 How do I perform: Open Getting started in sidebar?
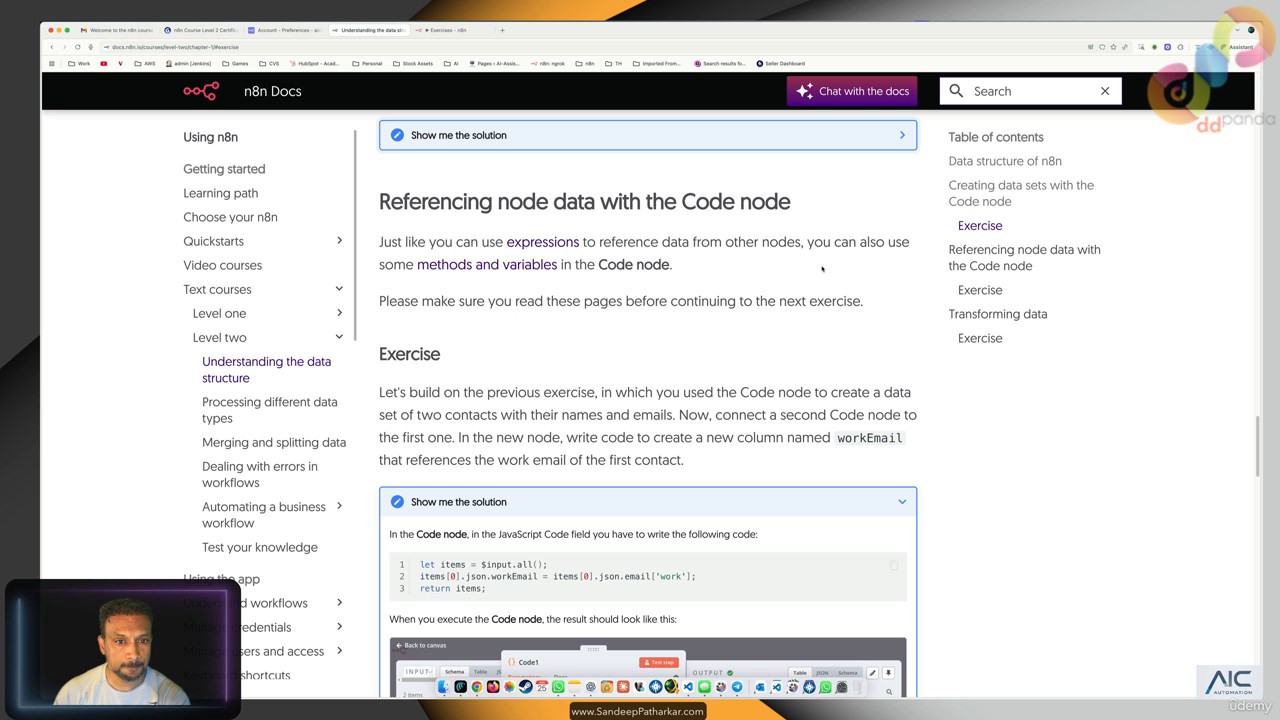tap(224, 169)
